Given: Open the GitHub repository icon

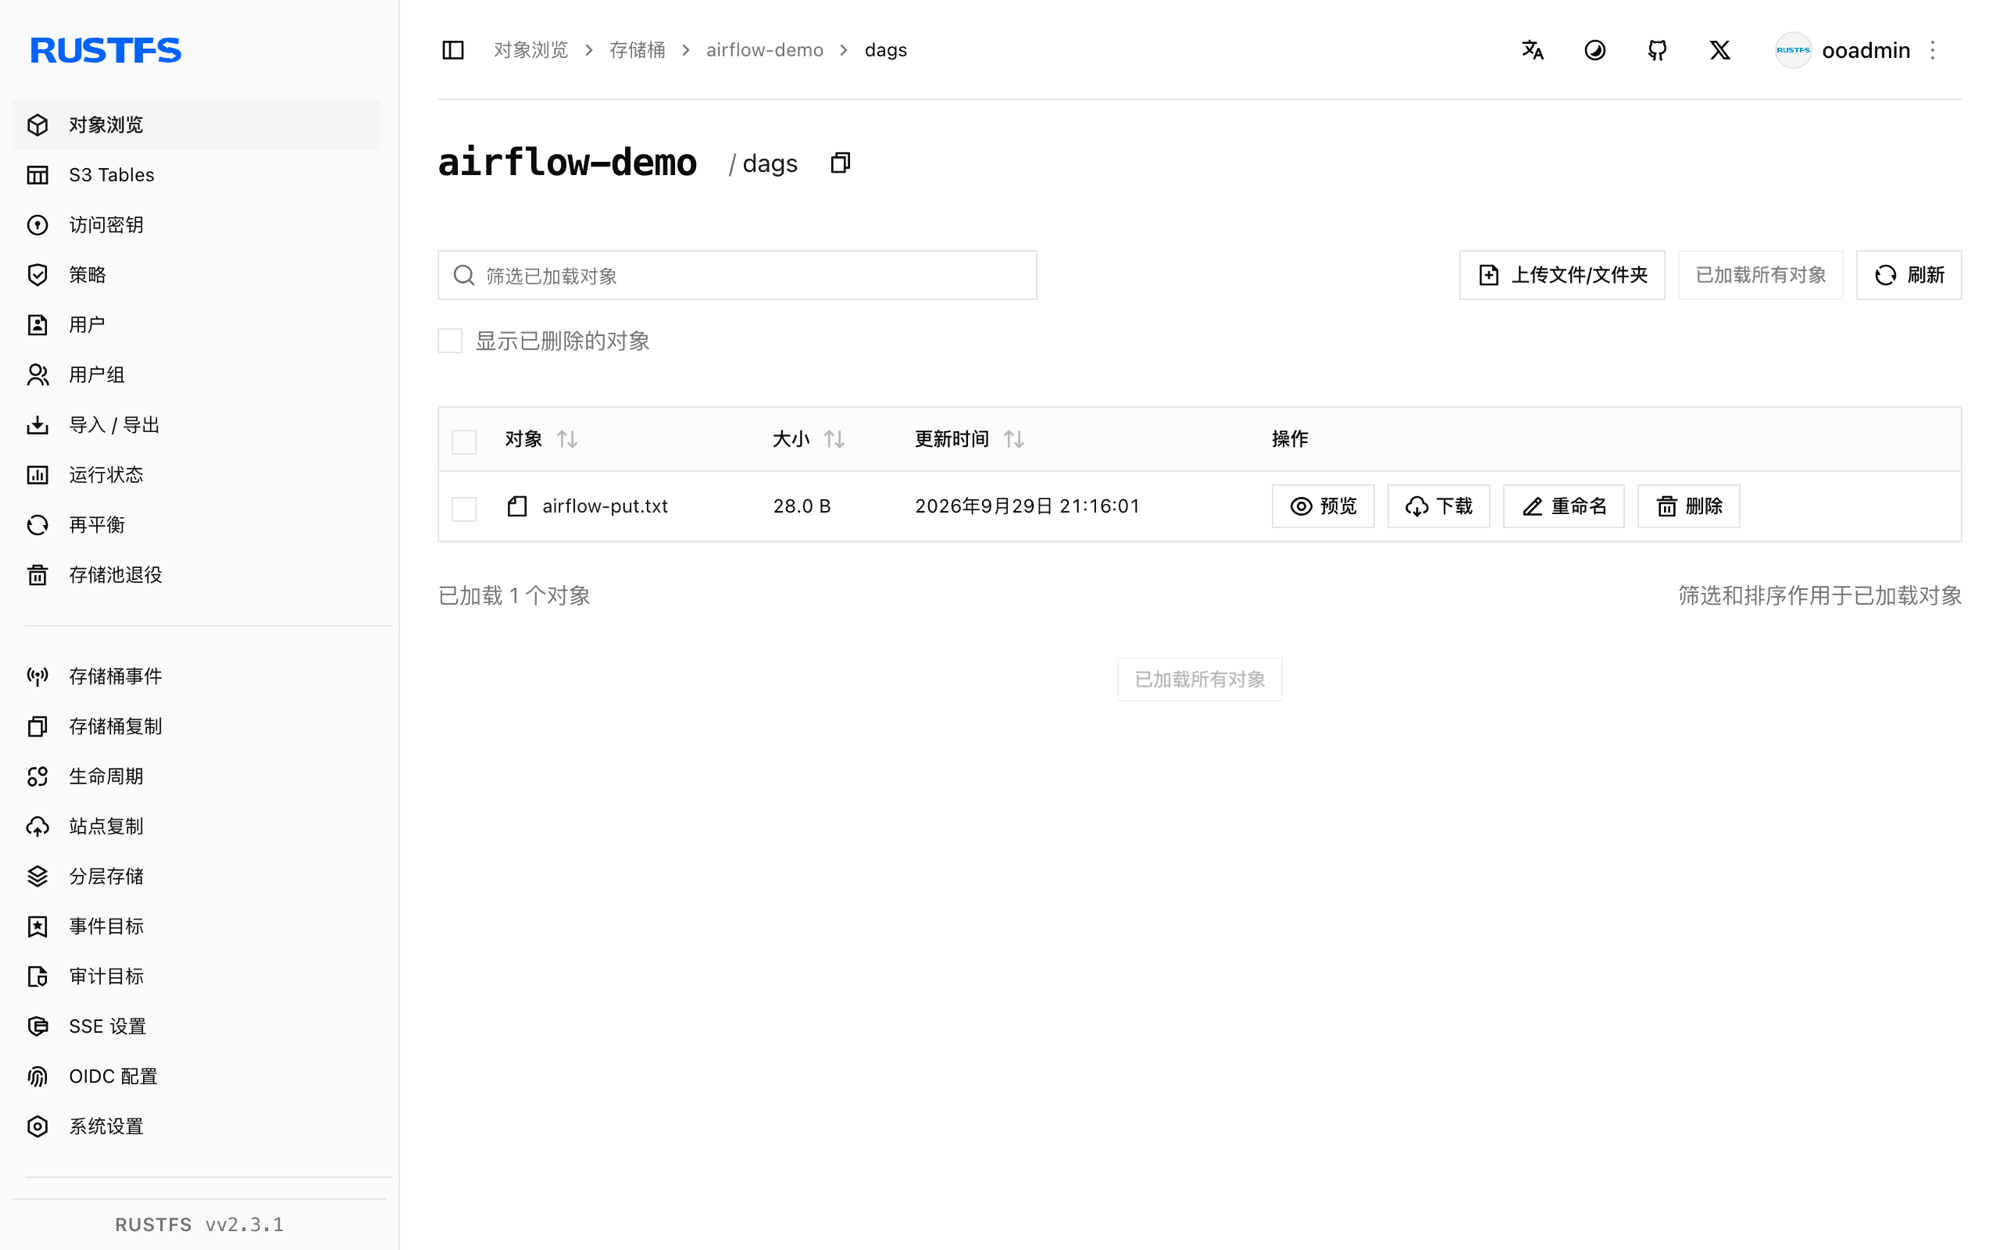Looking at the screenshot, I should (x=1657, y=50).
